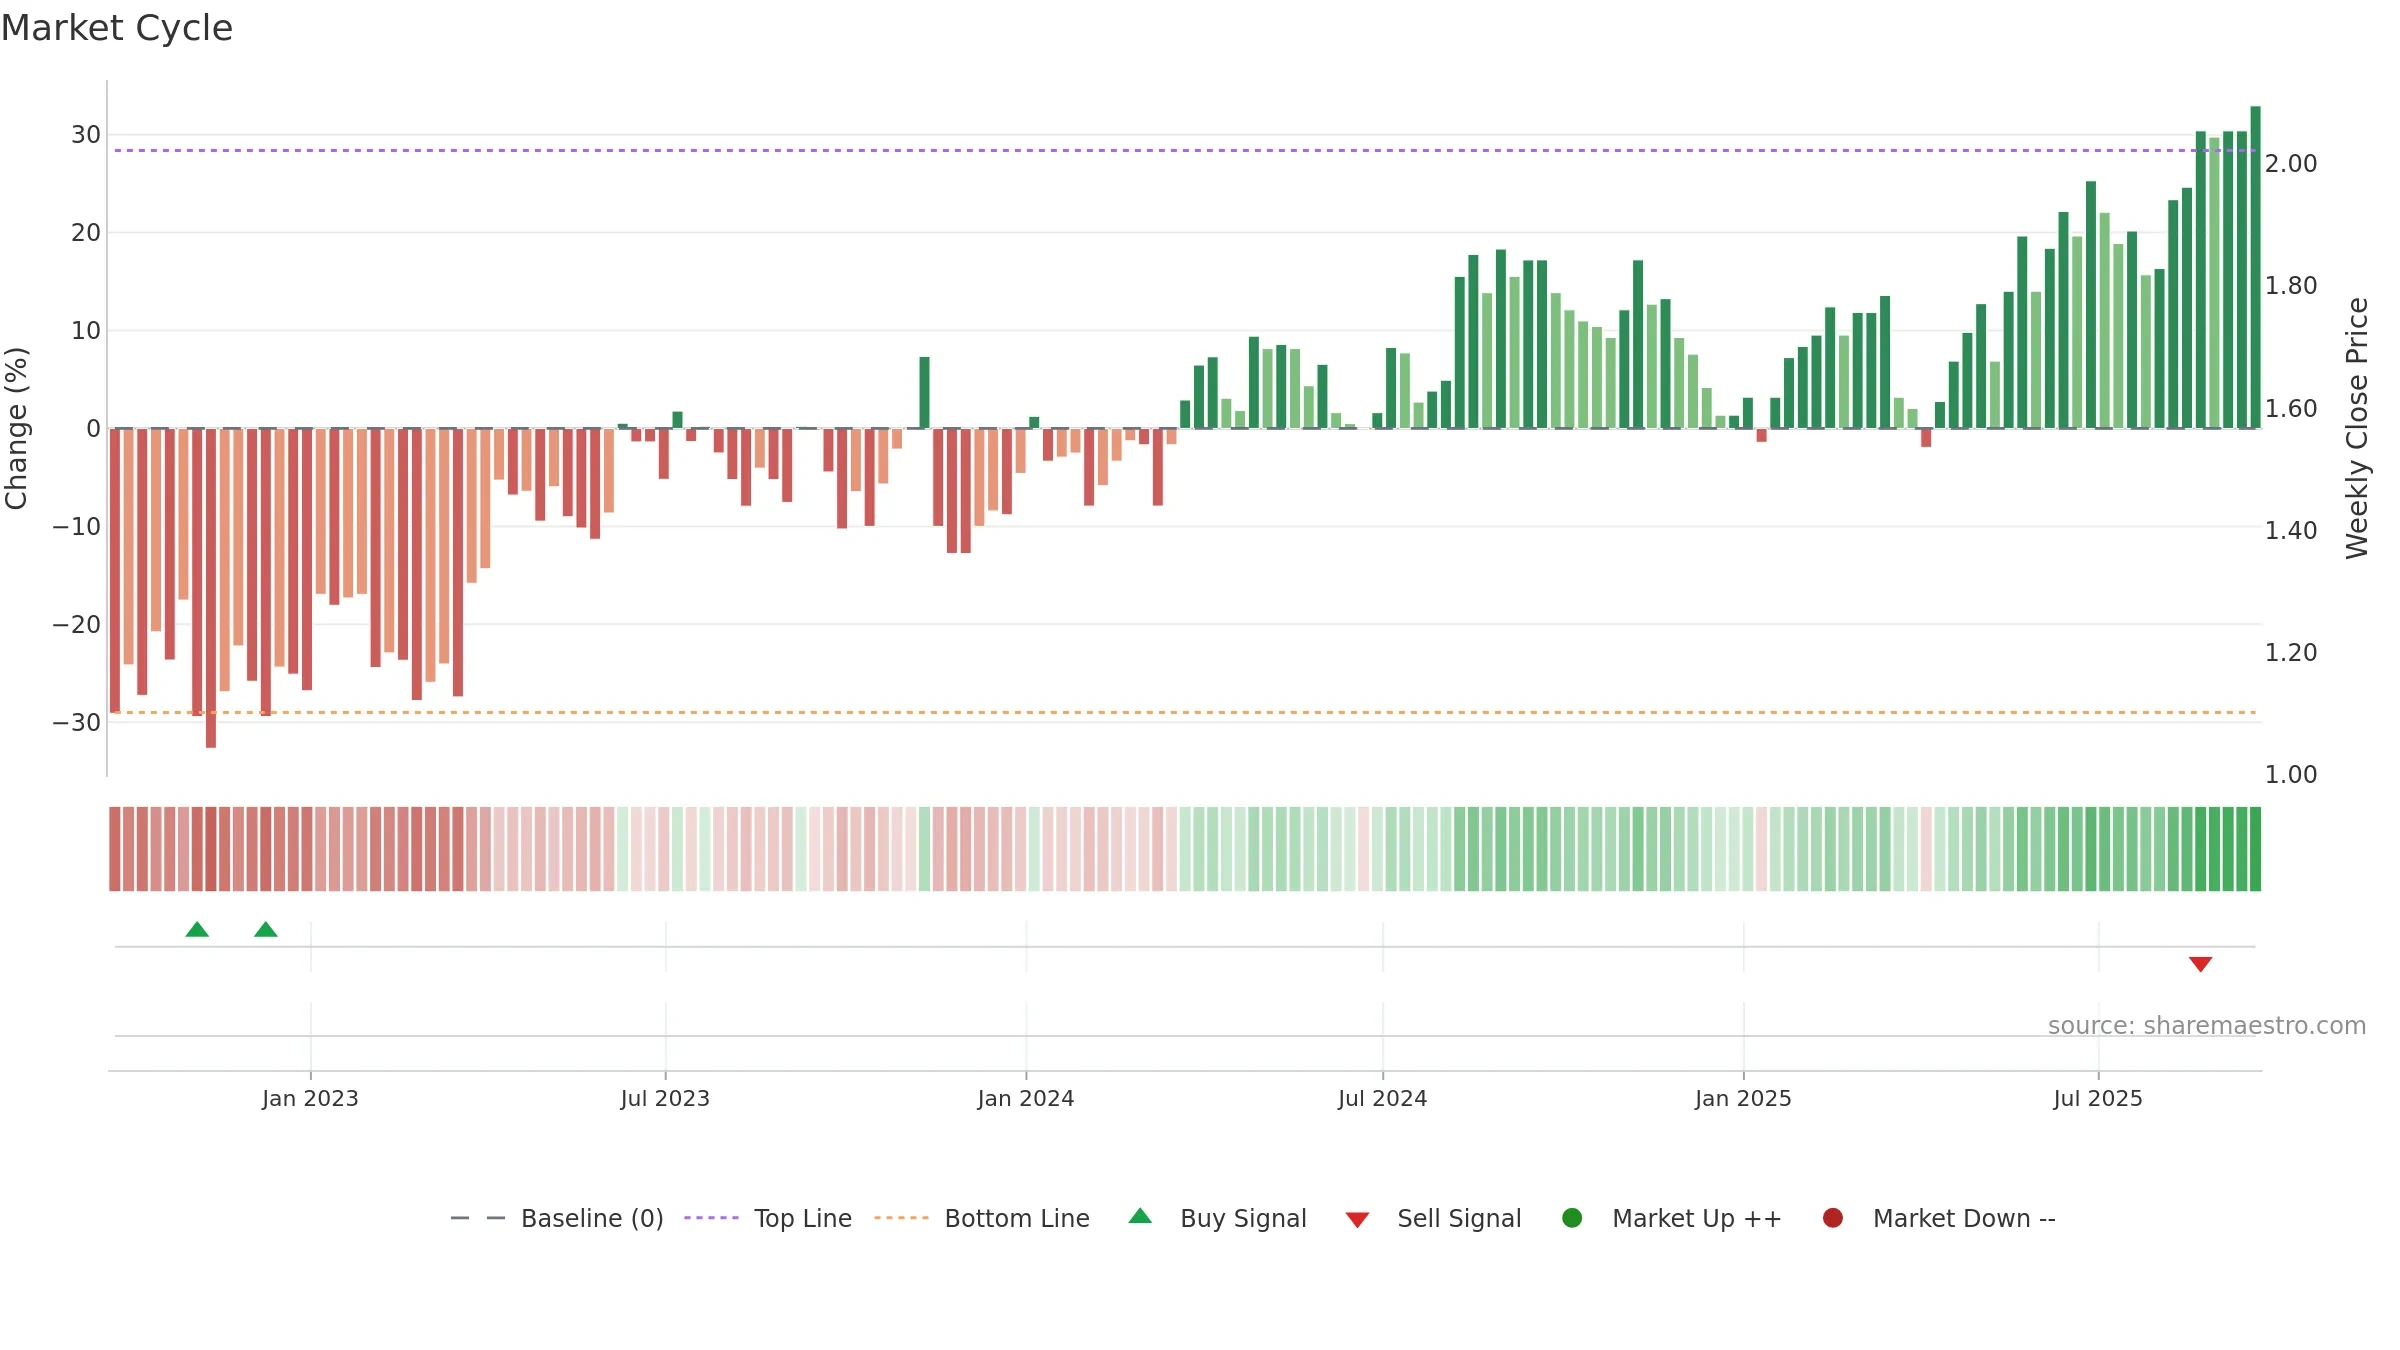
Task: Click the isolated green bar before Jan 2024
Action: (924, 393)
